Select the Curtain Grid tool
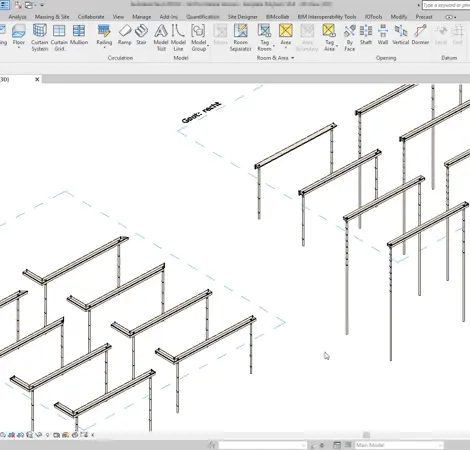This screenshot has height=450, width=470. [59, 38]
